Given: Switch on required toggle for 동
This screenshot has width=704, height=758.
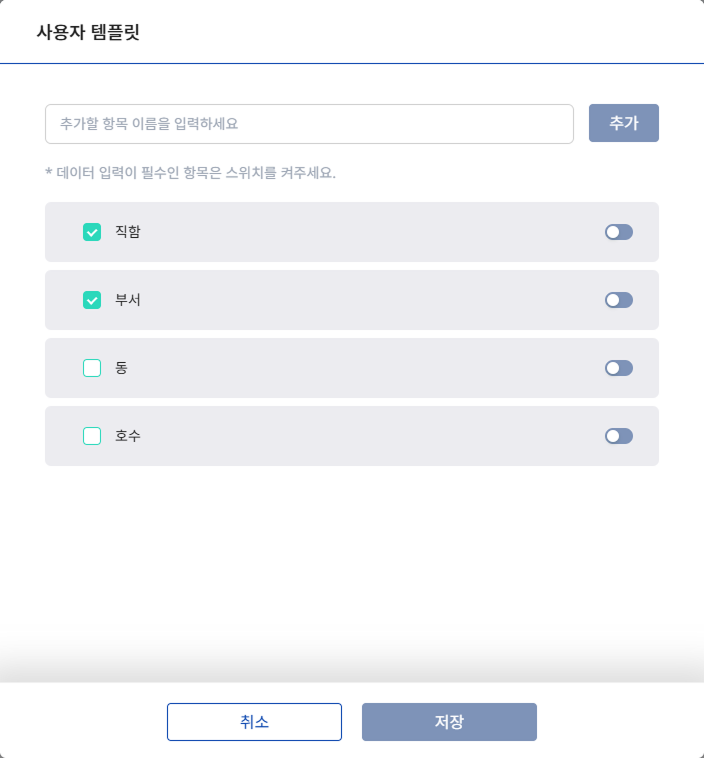Looking at the screenshot, I should coord(618,368).
